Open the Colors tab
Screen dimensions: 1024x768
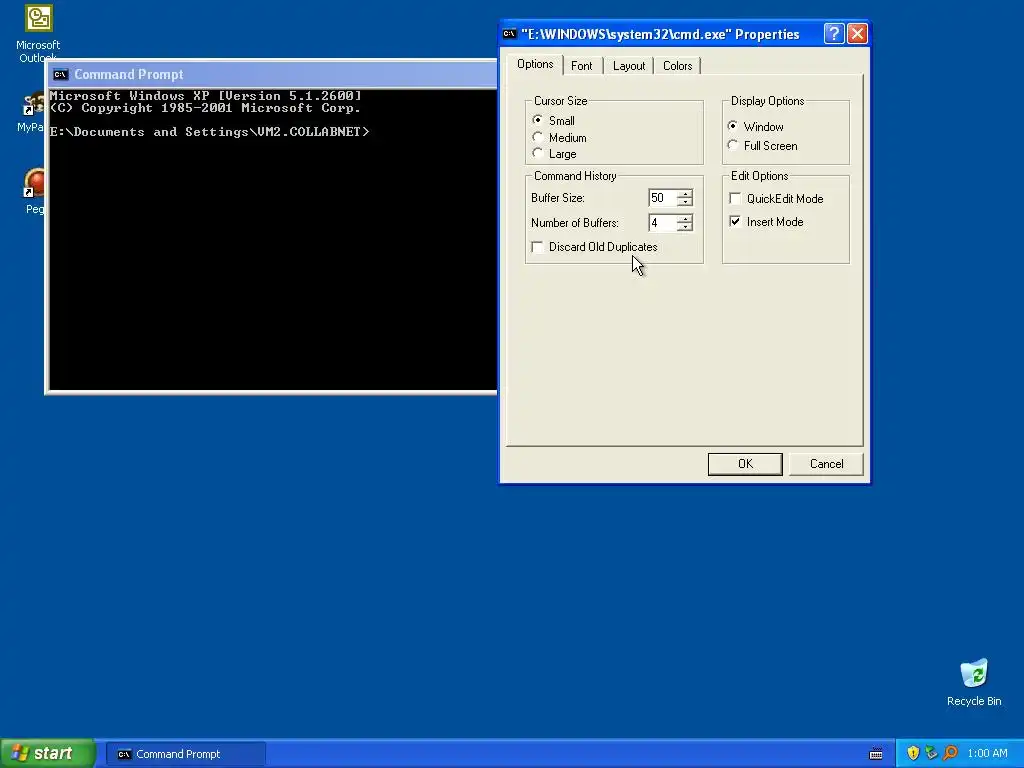click(677, 66)
